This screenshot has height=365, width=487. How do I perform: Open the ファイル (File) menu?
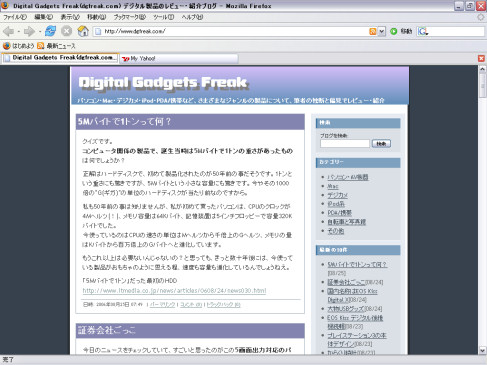[15, 17]
